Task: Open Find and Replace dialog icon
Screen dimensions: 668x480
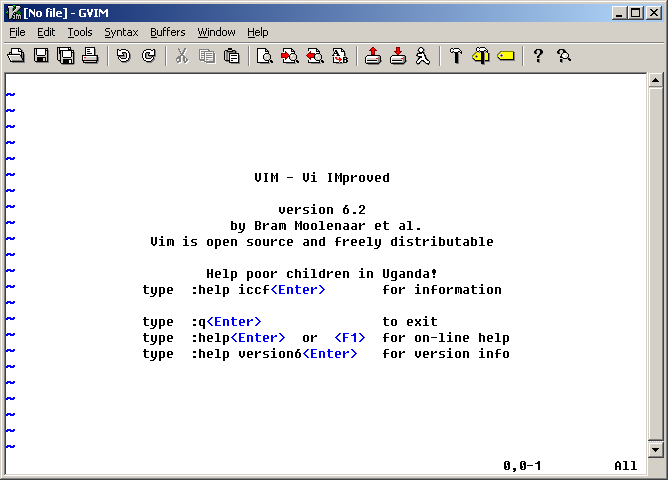Action: (x=265, y=56)
